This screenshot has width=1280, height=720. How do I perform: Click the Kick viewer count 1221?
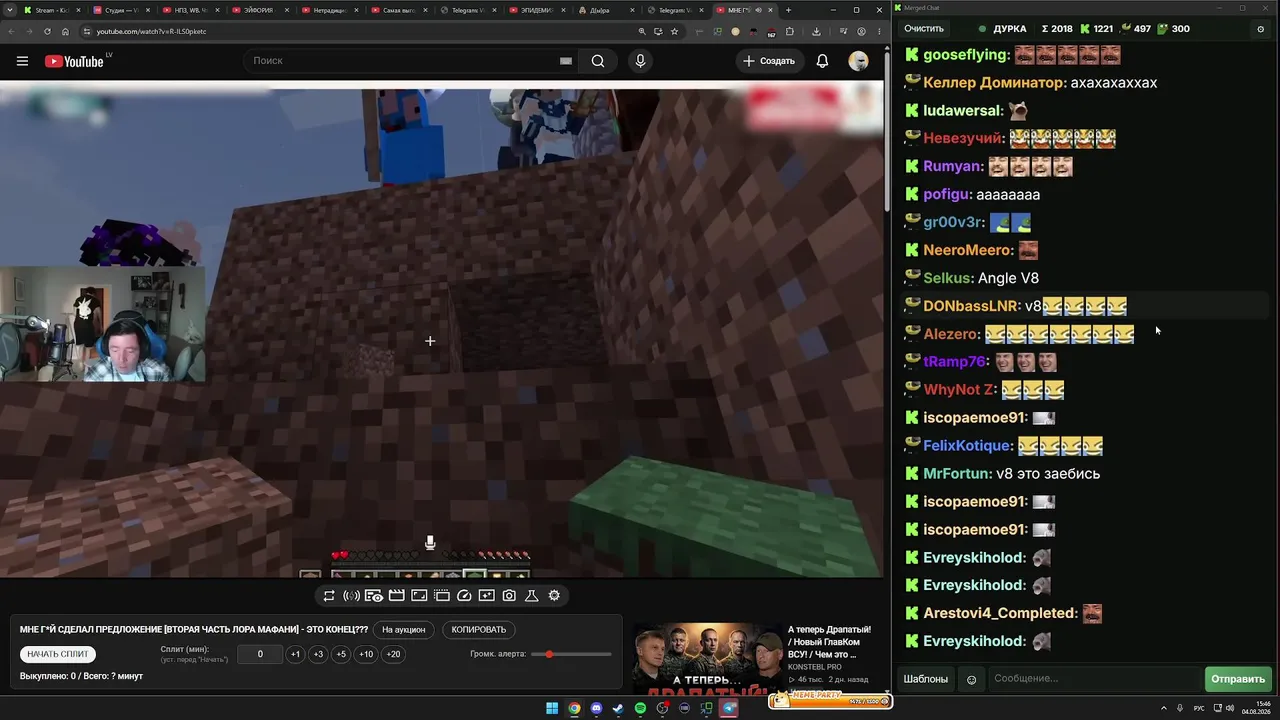[1097, 29]
